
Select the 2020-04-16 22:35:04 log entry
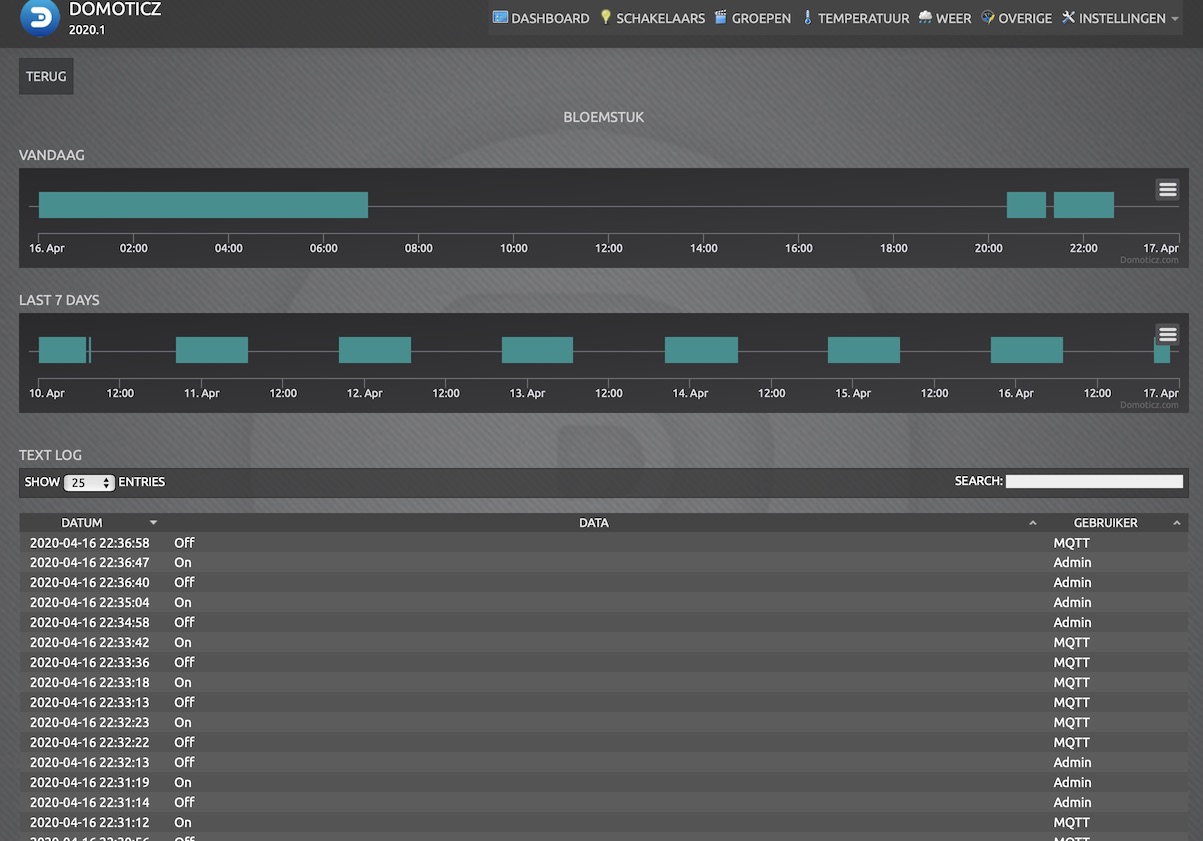coord(603,602)
